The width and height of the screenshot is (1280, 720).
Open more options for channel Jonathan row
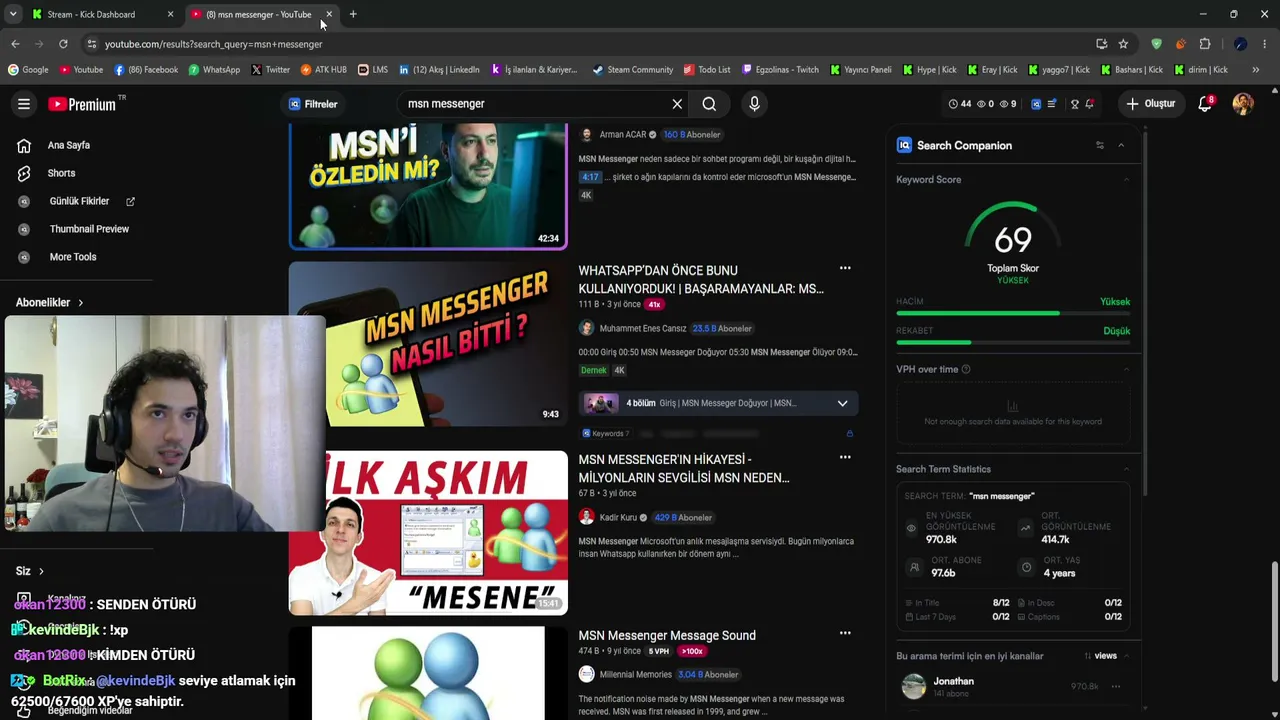click(x=1115, y=686)
